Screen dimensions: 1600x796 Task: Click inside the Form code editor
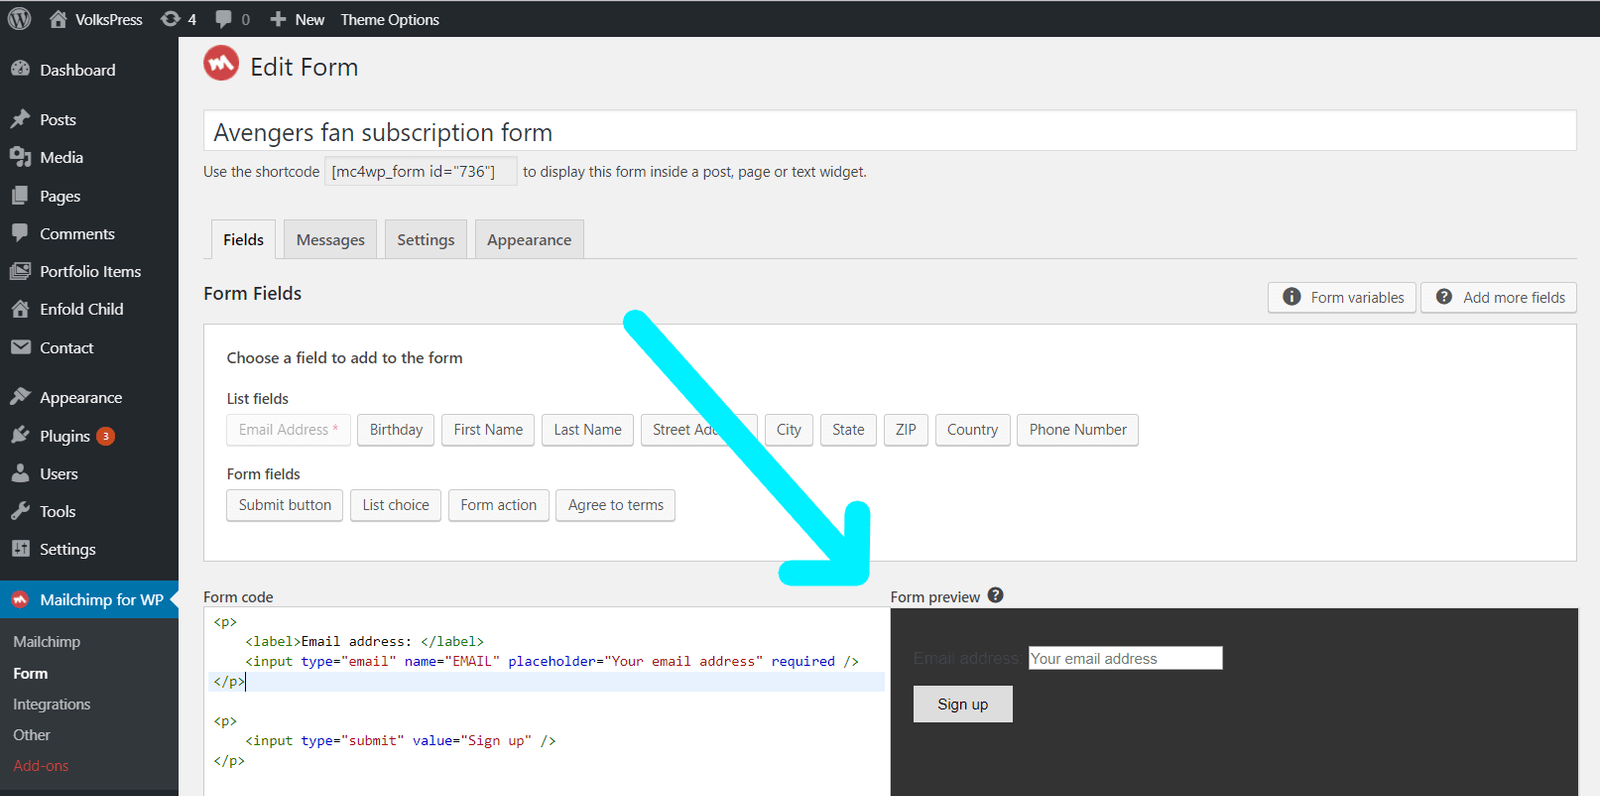[546, 701]
